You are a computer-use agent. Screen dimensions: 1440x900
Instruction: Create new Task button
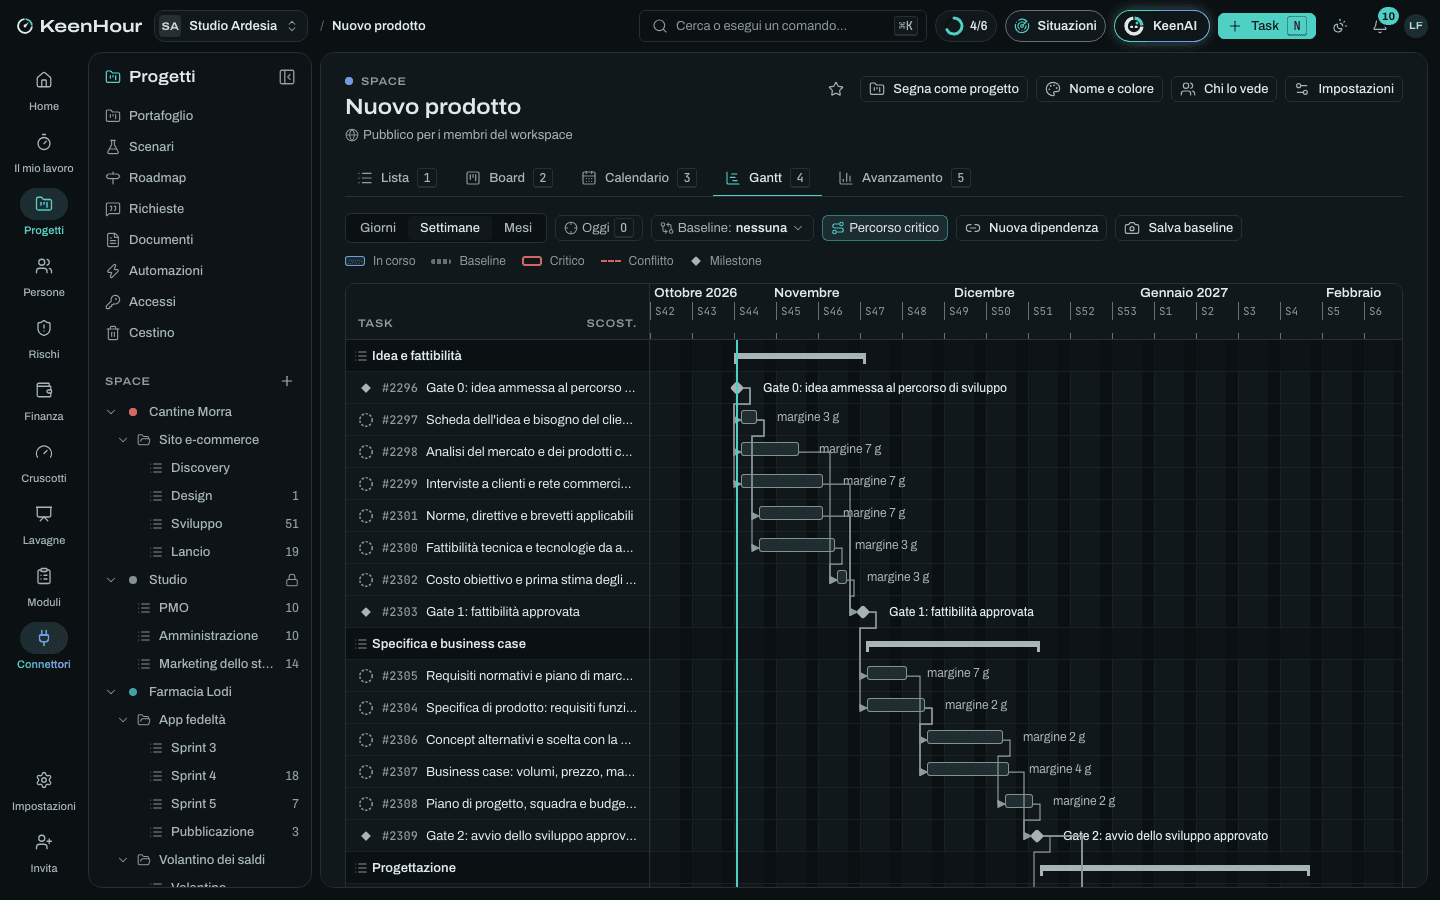coord(1266,26)
